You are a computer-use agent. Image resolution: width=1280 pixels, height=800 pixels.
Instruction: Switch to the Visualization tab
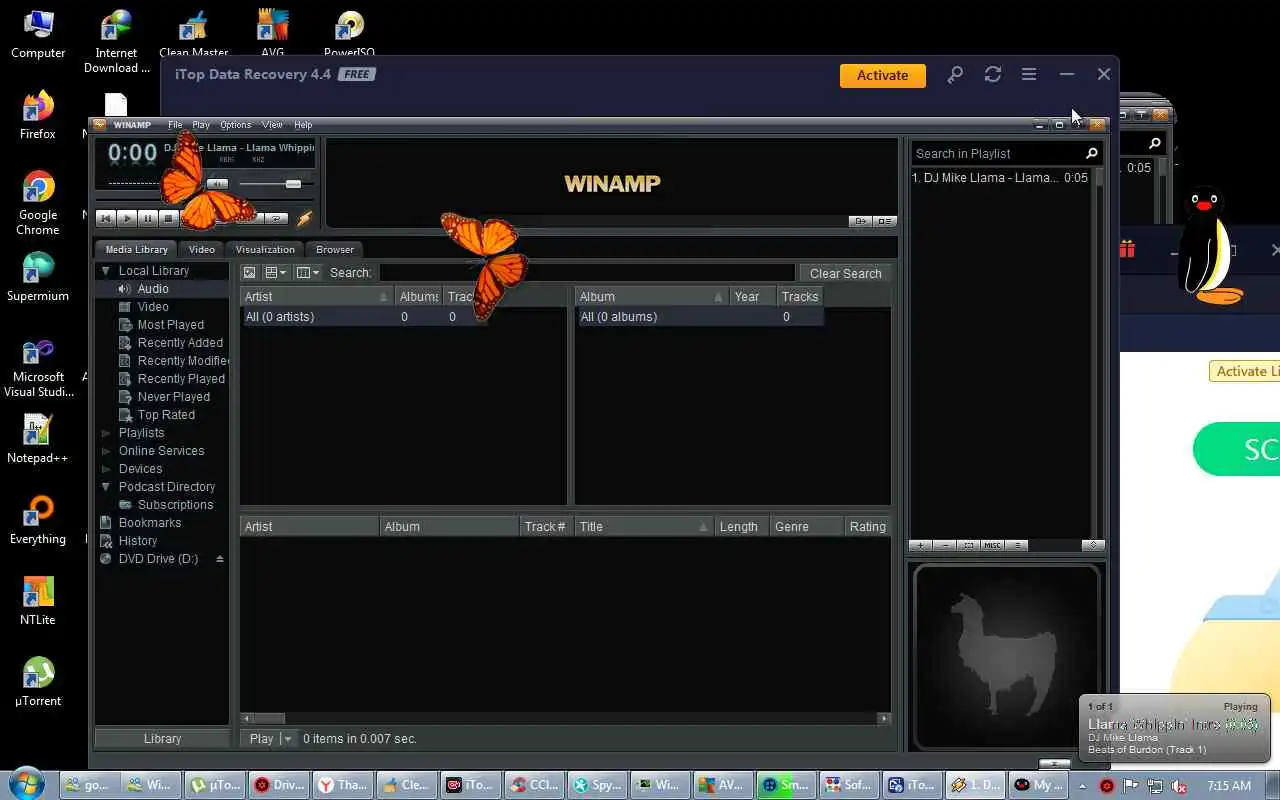[265, 249]
